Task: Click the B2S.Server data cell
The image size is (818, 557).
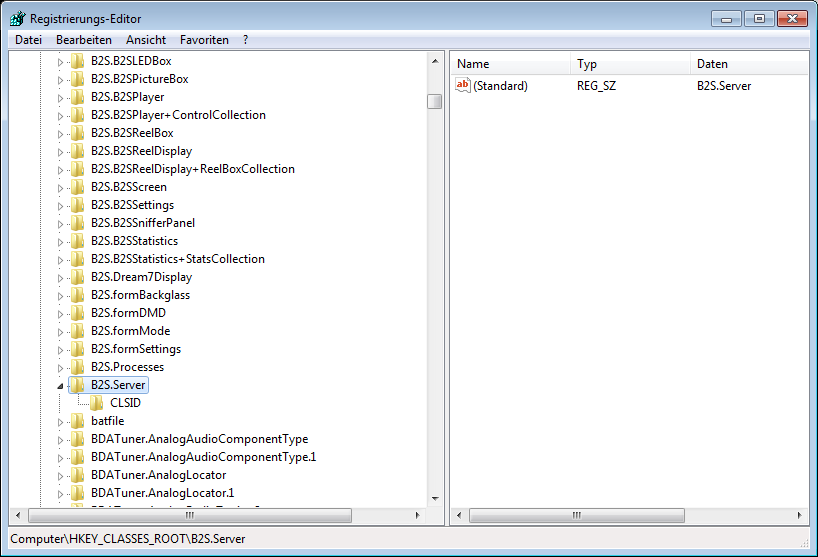Action: point(724,86)
